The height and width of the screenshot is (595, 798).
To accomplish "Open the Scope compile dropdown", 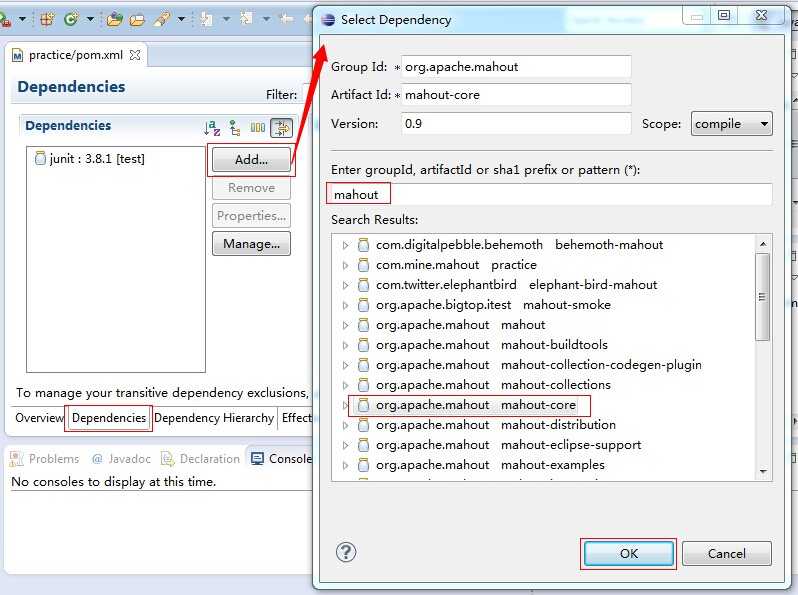I will click(x=731, y=124).
